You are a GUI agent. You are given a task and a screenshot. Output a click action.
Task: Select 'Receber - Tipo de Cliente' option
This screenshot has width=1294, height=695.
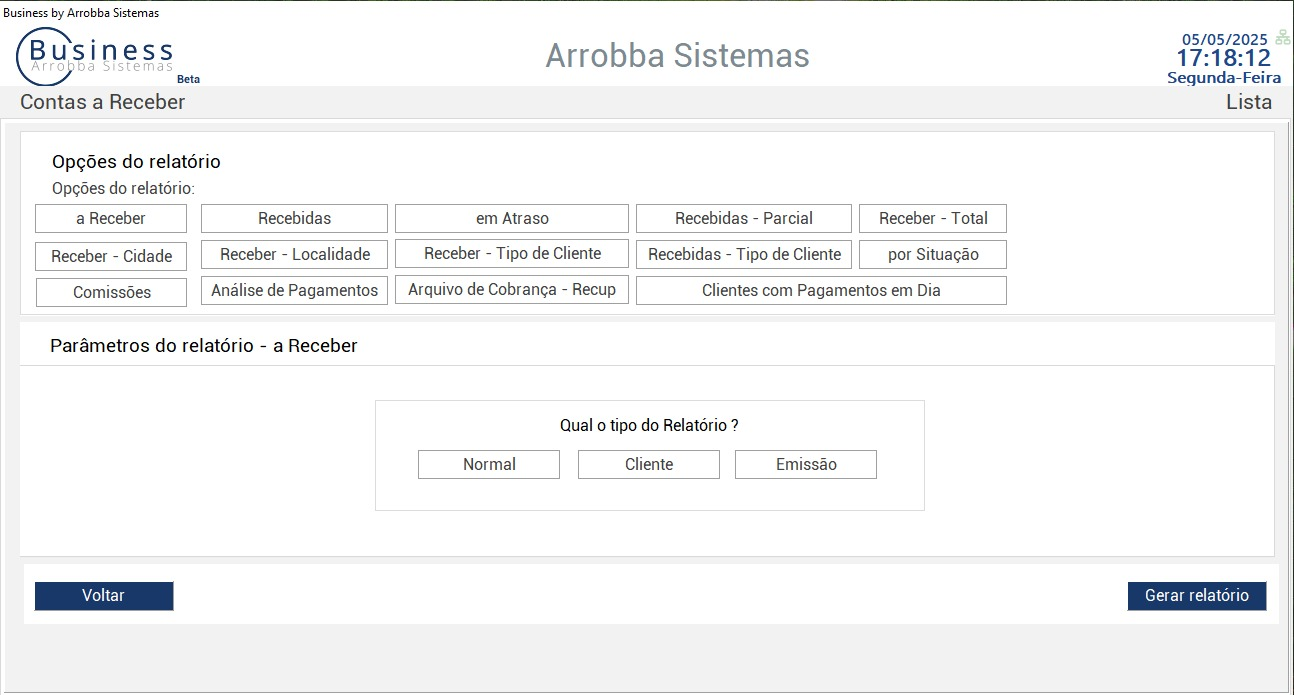512,254
